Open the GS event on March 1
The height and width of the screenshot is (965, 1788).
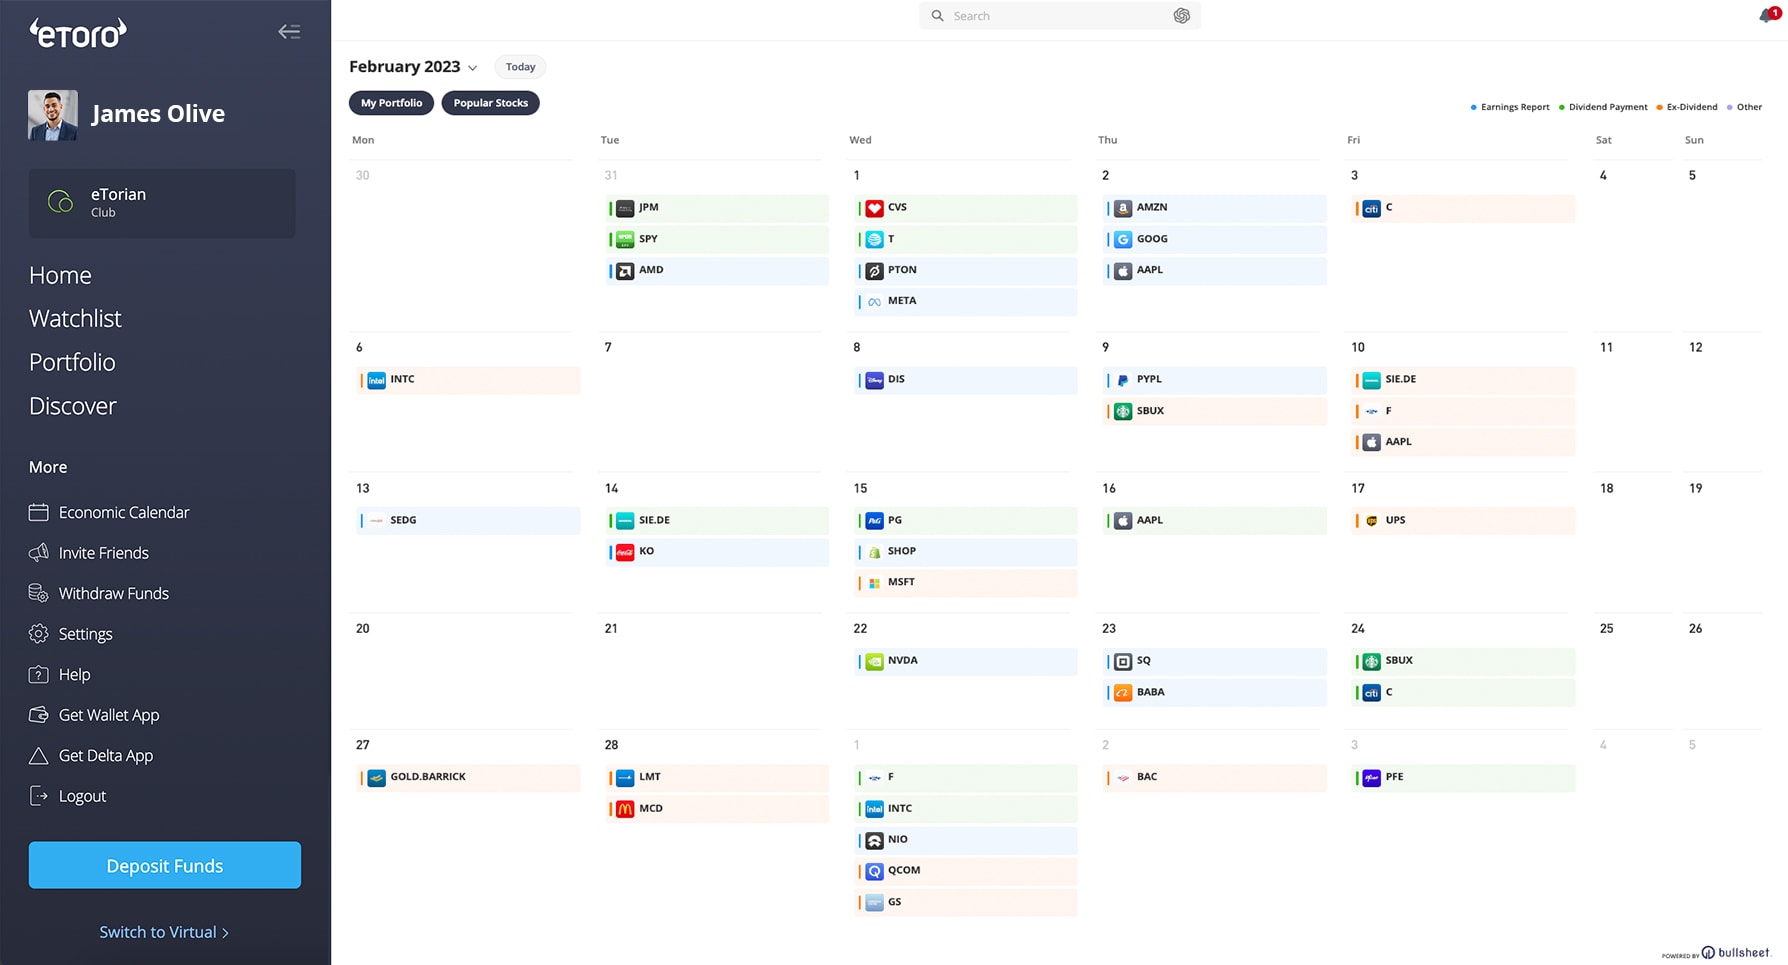pyautogui.click(x=967, y=902)
